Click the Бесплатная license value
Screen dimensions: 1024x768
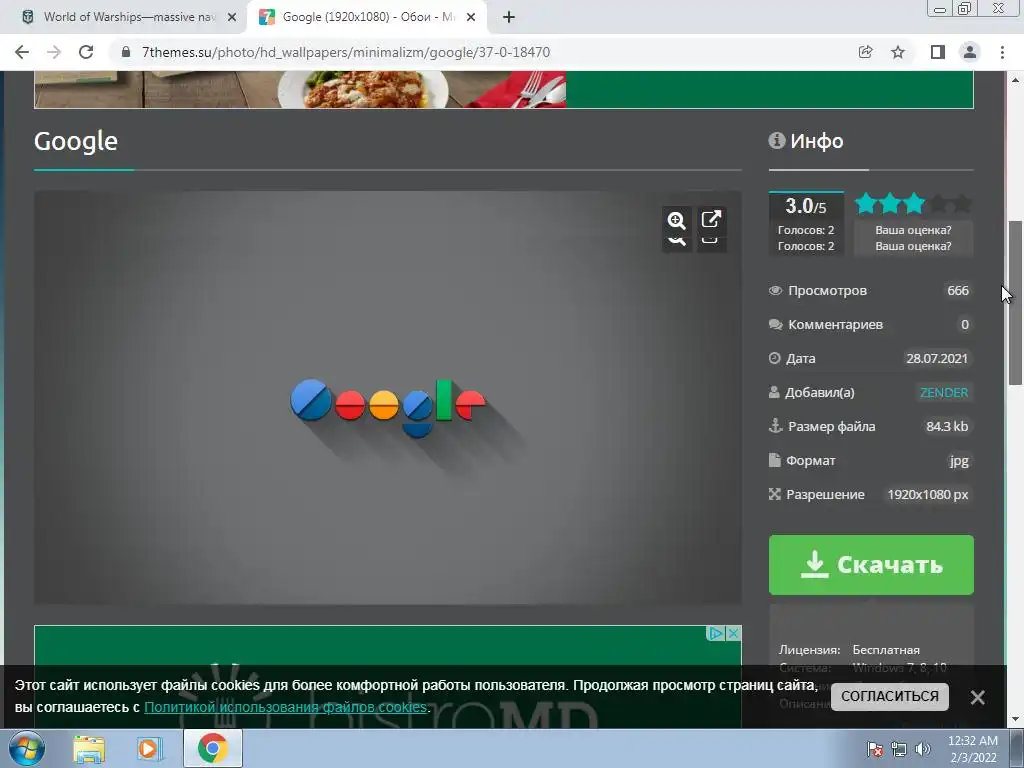[x=886, y=650]
